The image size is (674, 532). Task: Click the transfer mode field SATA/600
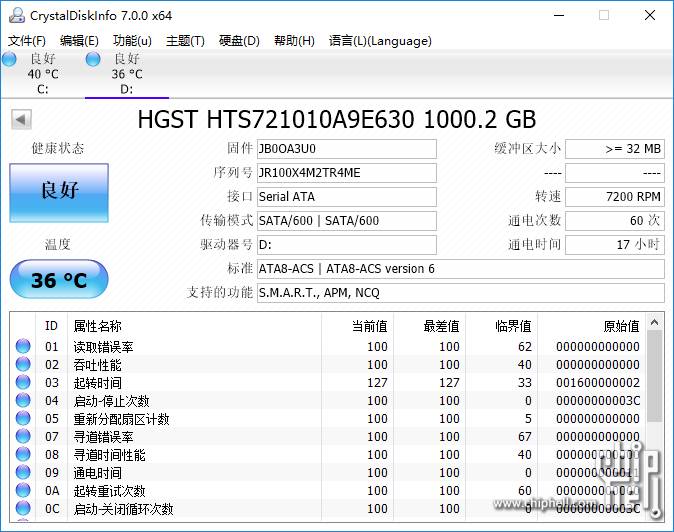coord(346,221)
